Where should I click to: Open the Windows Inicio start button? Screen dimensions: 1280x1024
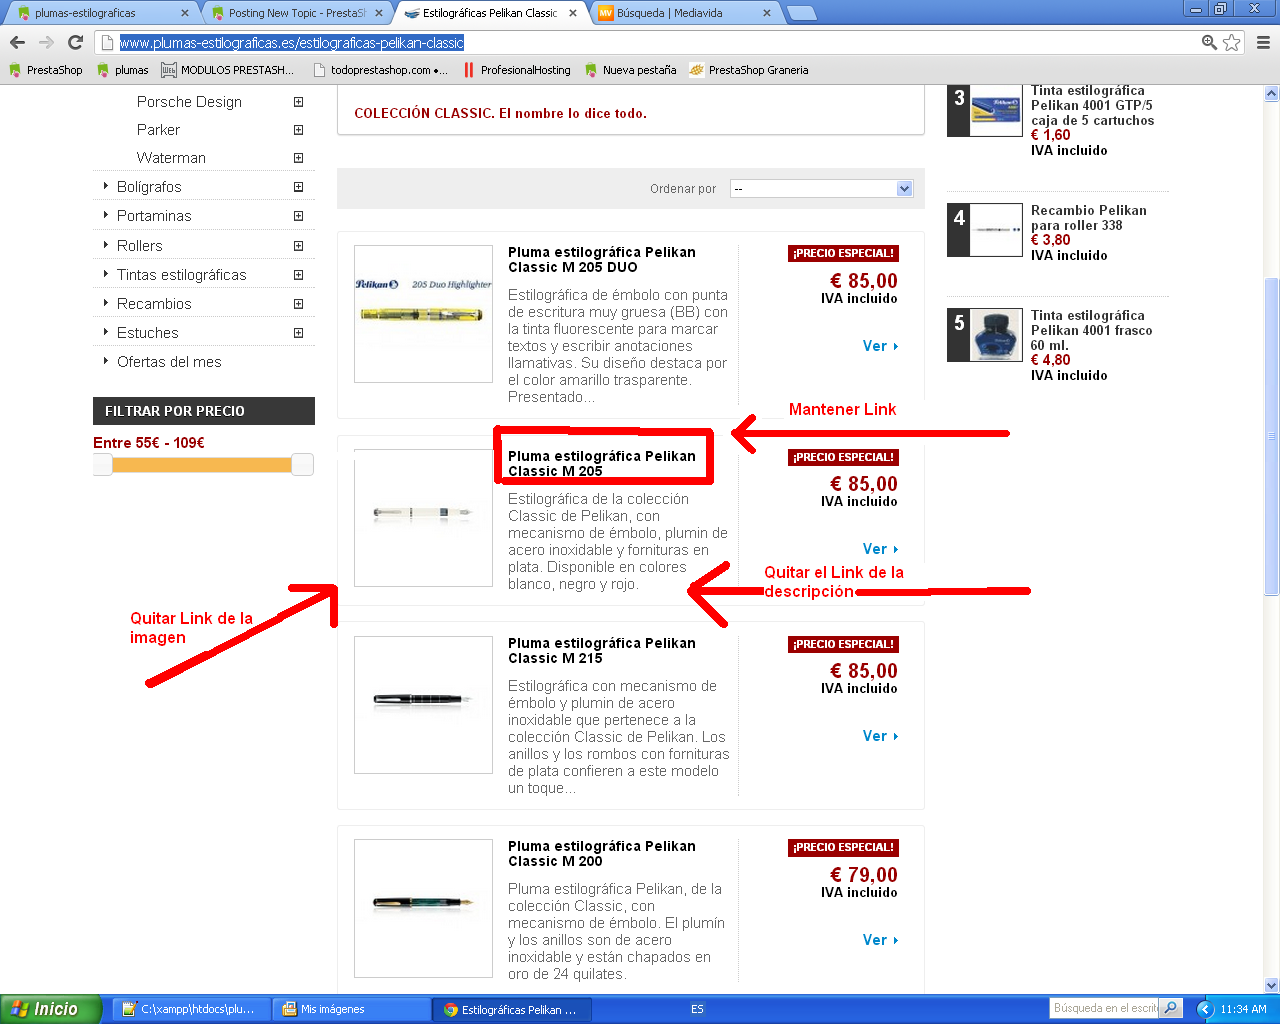click(x=51, y=1009)
